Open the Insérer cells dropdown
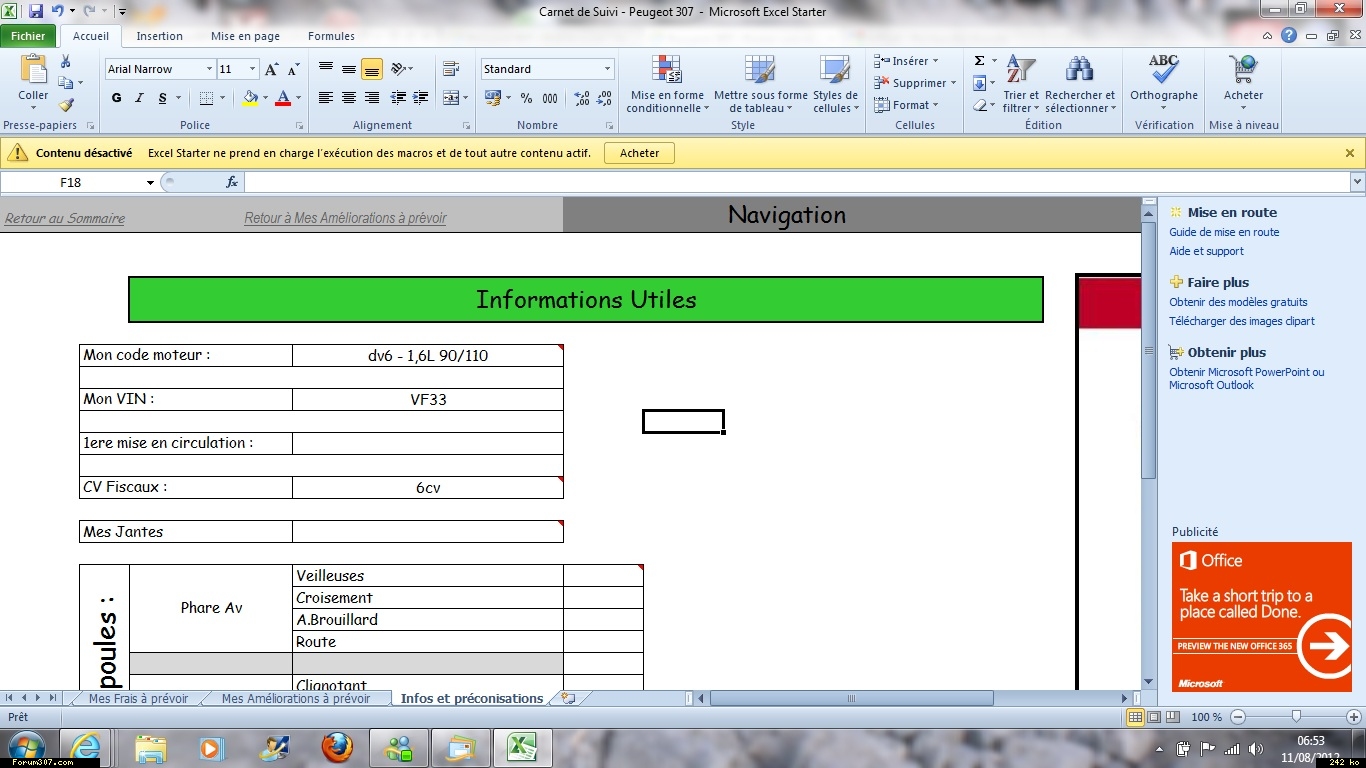Image resolution: width=1366 pixels, height=768 pixels. pos(906,61)
